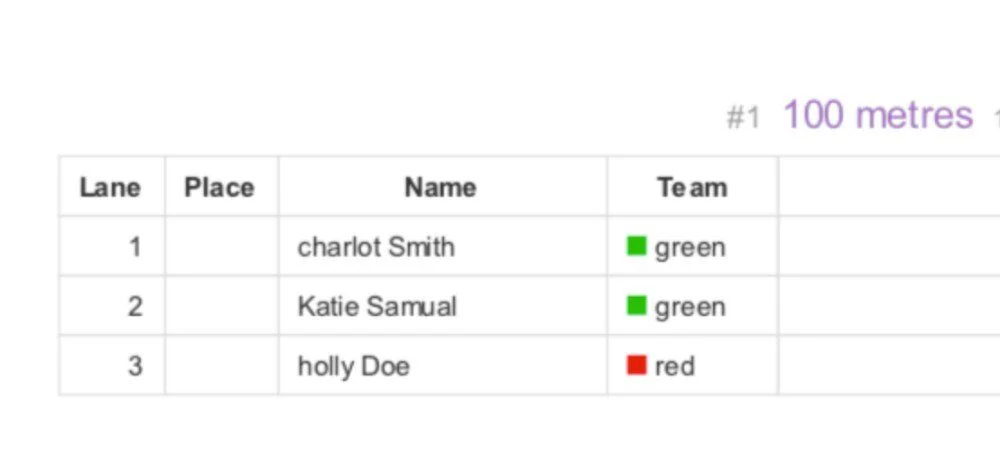Image resolution: width=1000 pixels, height=455 pixels.
Task: Click the #1 event number label
Action: click(743, 117)
